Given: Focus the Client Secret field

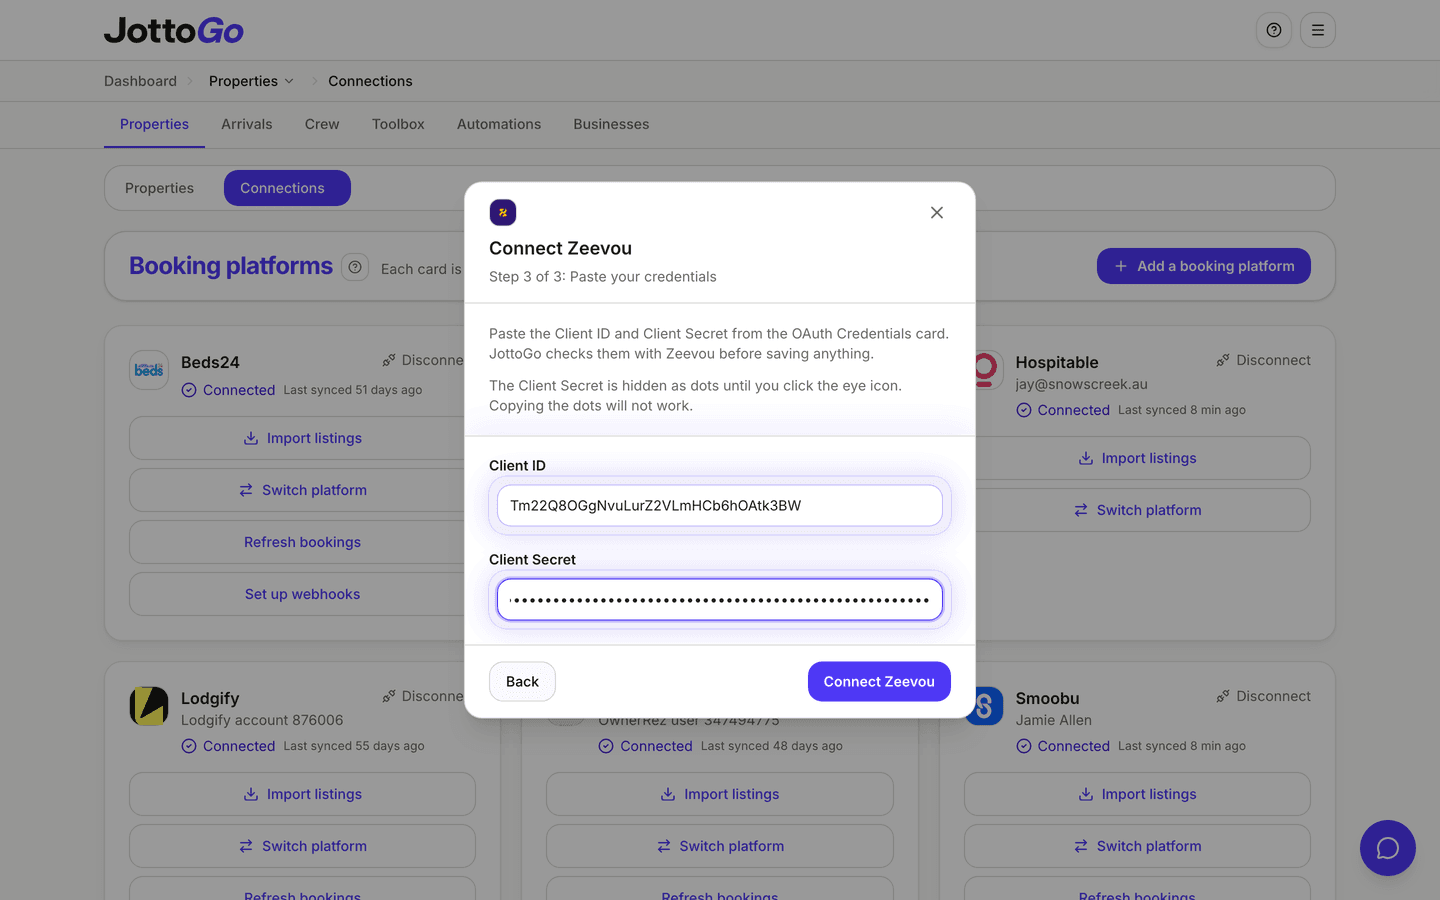Looking at the screenshot, I should 720,600.
